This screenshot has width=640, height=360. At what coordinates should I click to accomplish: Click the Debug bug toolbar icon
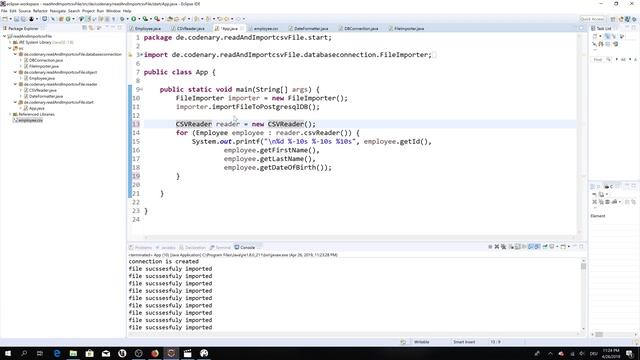click(x=122, y=19)
